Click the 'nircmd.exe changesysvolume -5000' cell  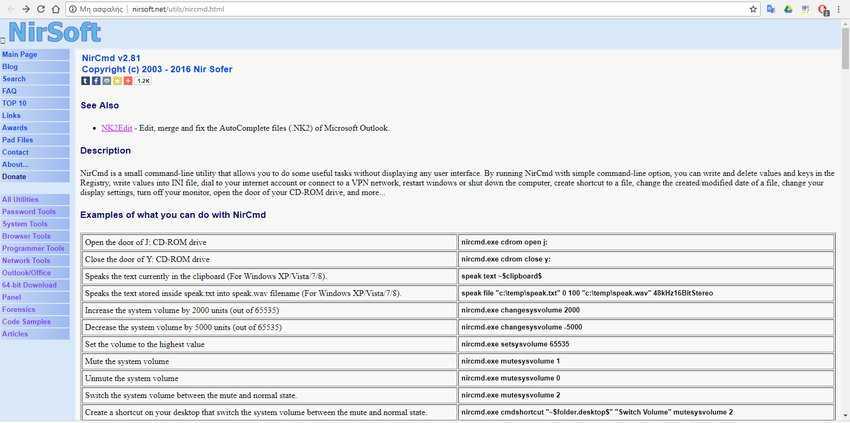tap(646, 327)
